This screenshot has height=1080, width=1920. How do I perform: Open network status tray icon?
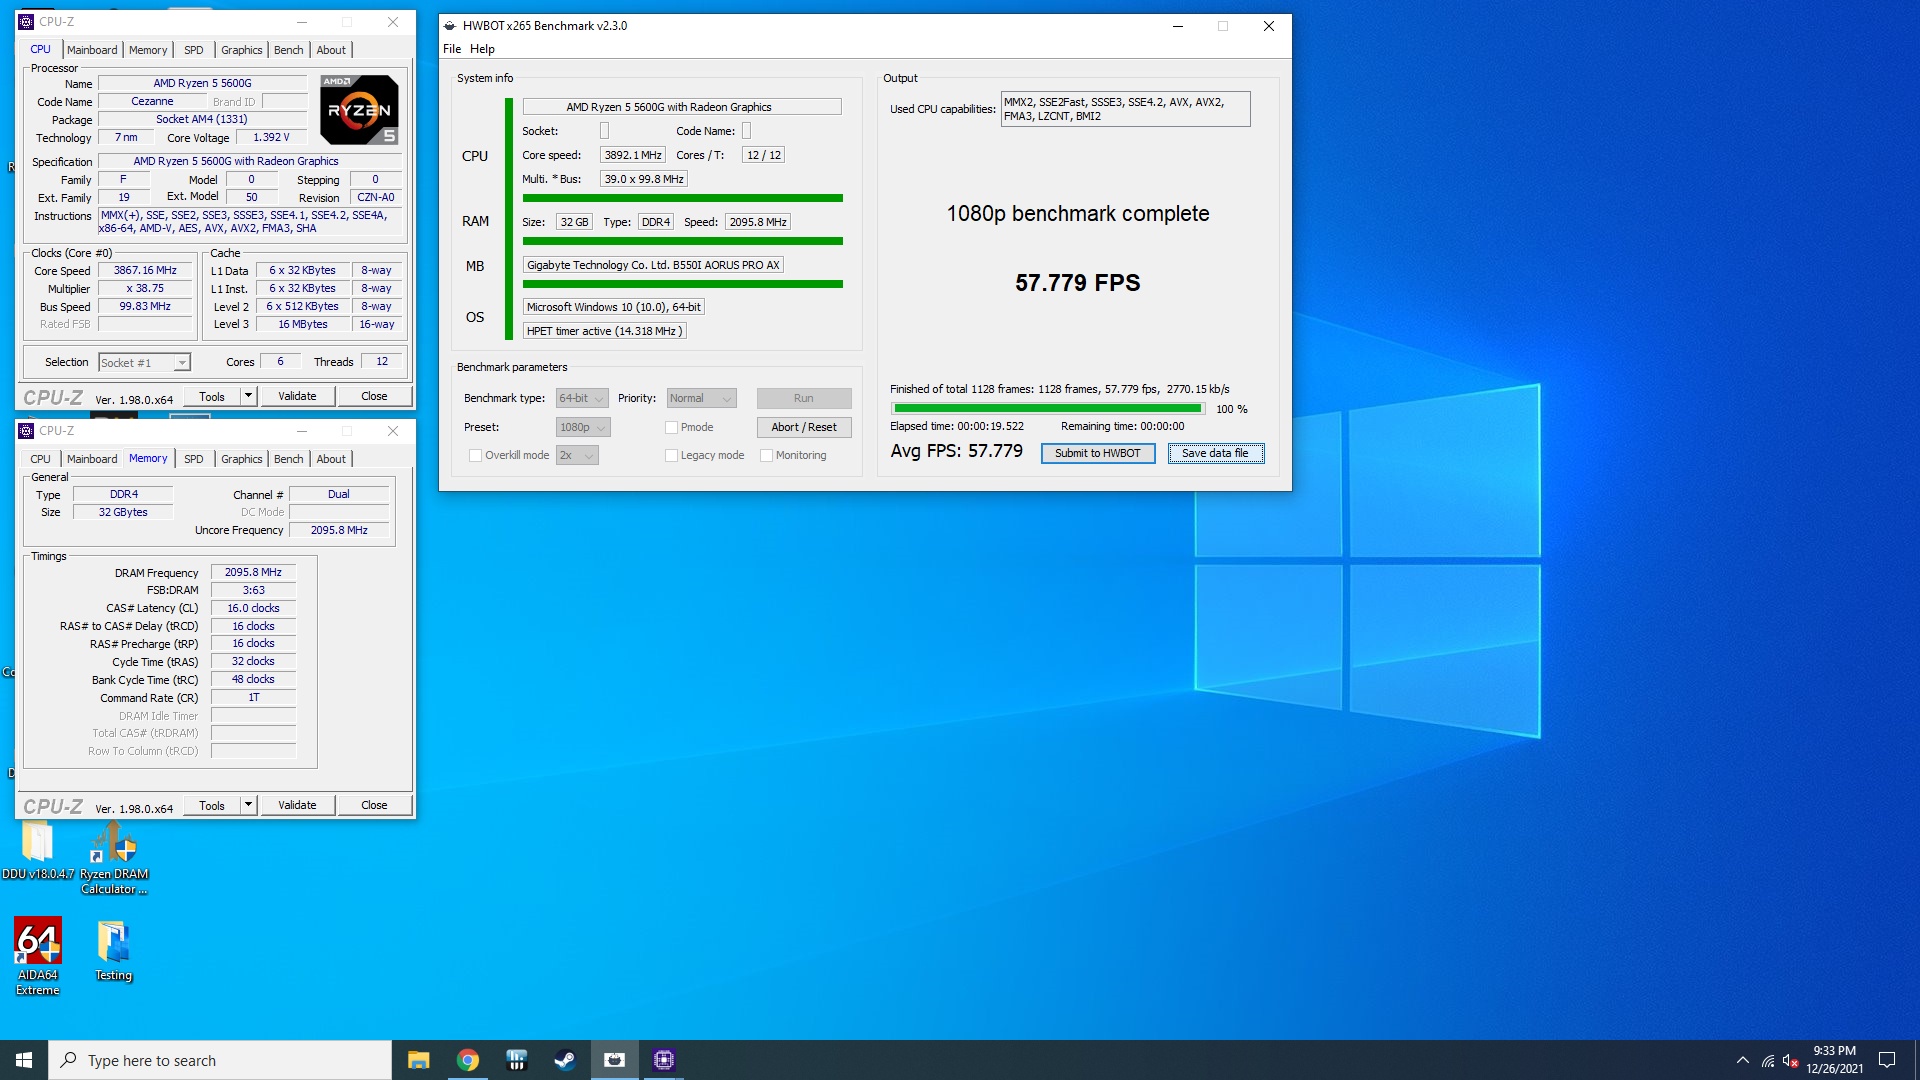click(x=1767, y=1060)
